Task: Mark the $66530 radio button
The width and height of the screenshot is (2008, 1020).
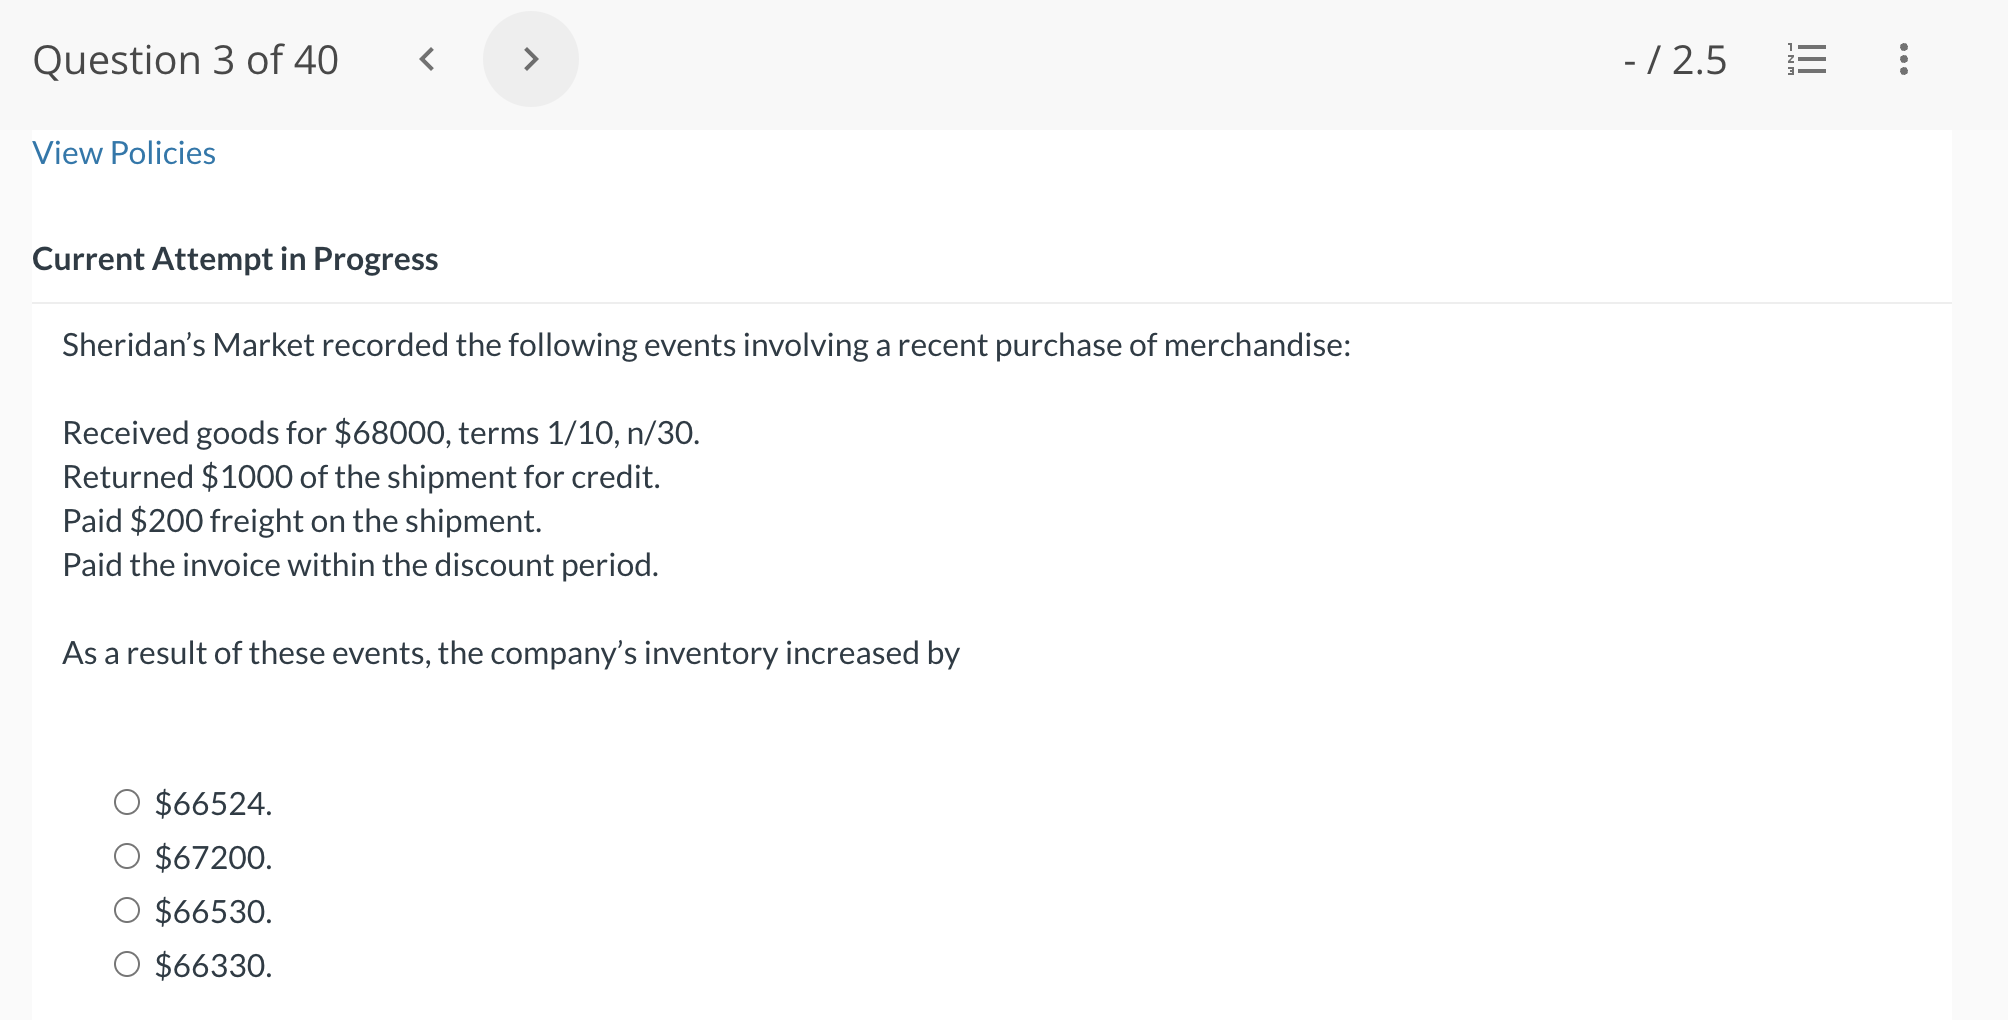Action: [127, 911]
